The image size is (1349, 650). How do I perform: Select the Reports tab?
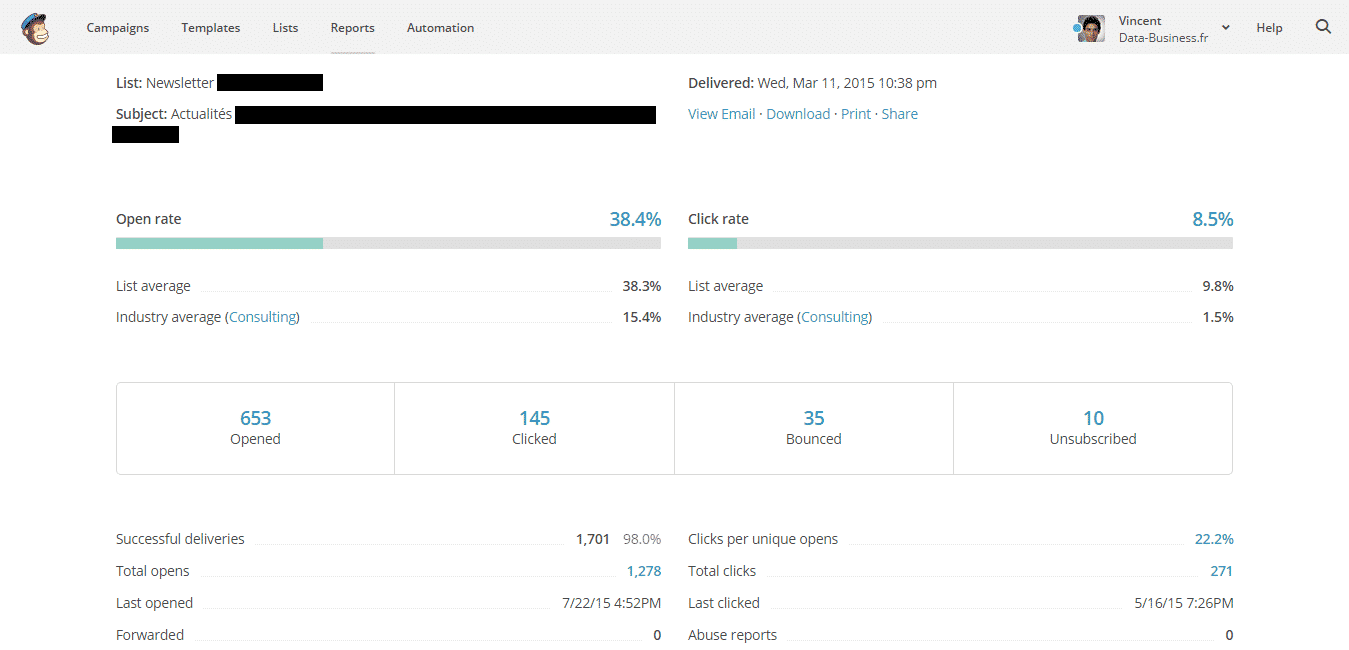tap(352, 28)
